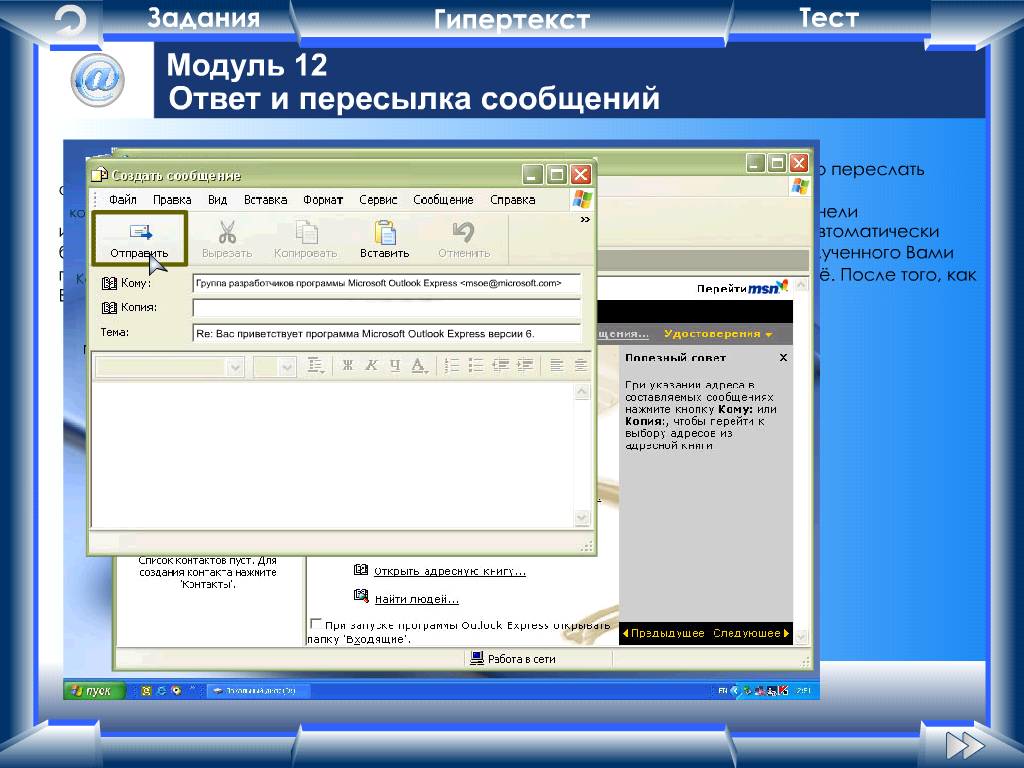Click the Кому recipient field
The width and height of the screenshot is (1024, 768).
(387, 283)
